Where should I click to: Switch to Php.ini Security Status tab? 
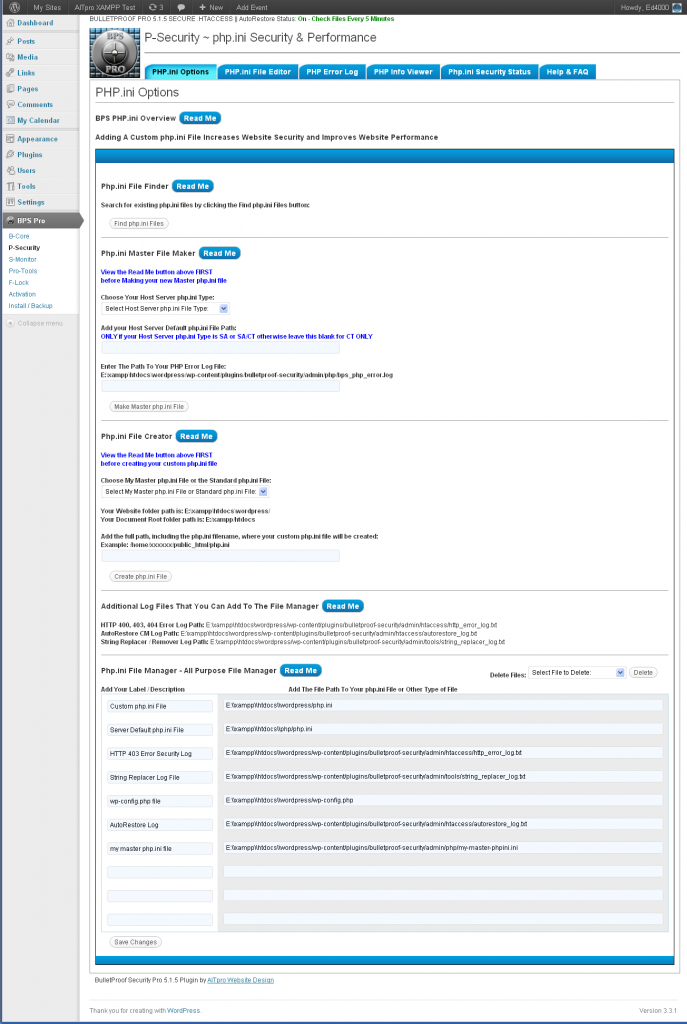pos(489,72)
